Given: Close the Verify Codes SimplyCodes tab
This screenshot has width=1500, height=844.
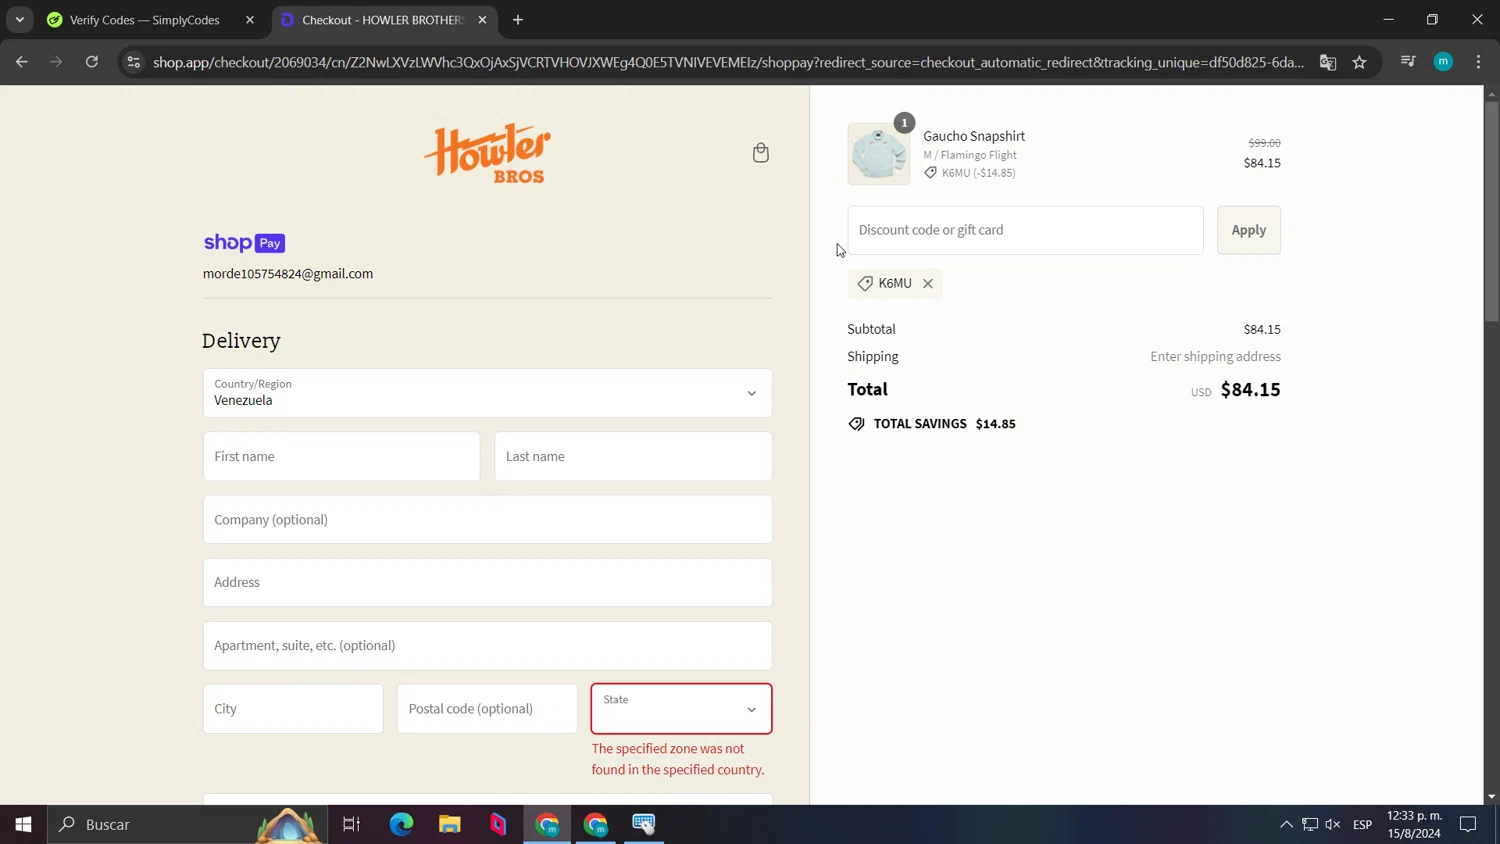Looking at the screenshot, I should [250, 20].
